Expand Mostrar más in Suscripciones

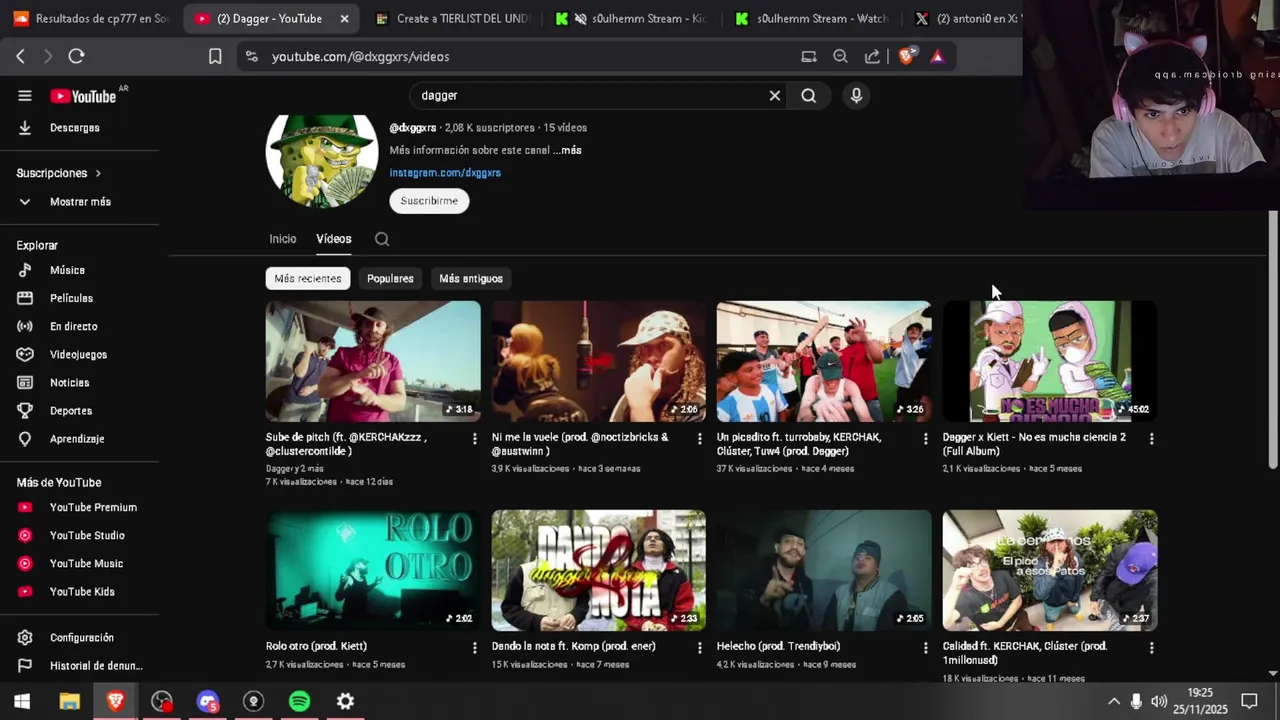80,201
